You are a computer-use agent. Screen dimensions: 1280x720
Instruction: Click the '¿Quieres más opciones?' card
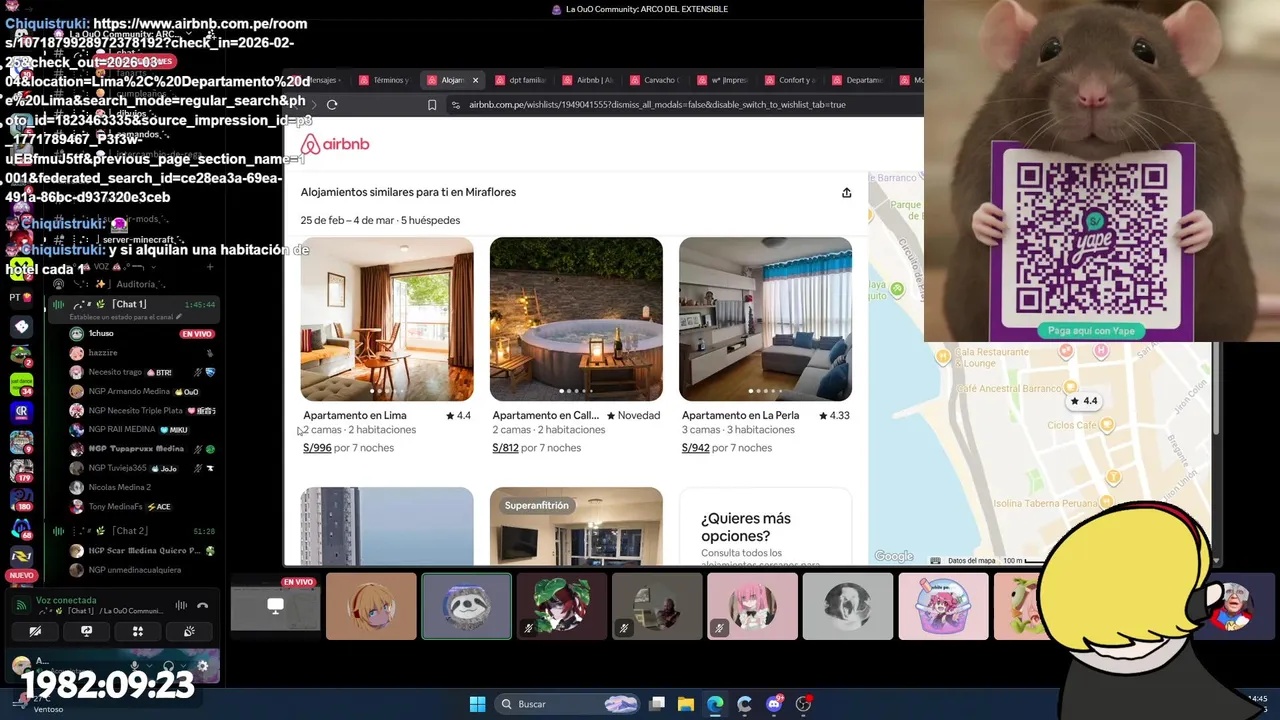(765, 526)
